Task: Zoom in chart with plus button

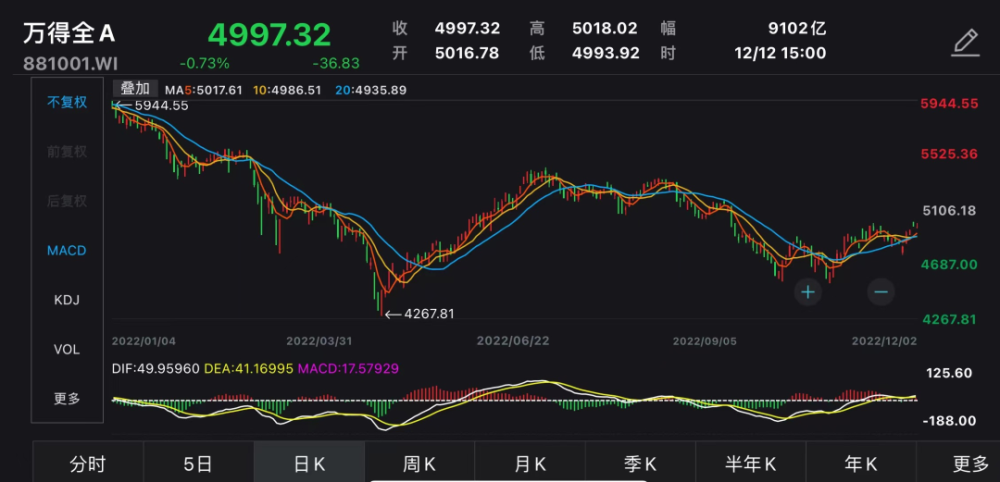Action: point(808,293)
